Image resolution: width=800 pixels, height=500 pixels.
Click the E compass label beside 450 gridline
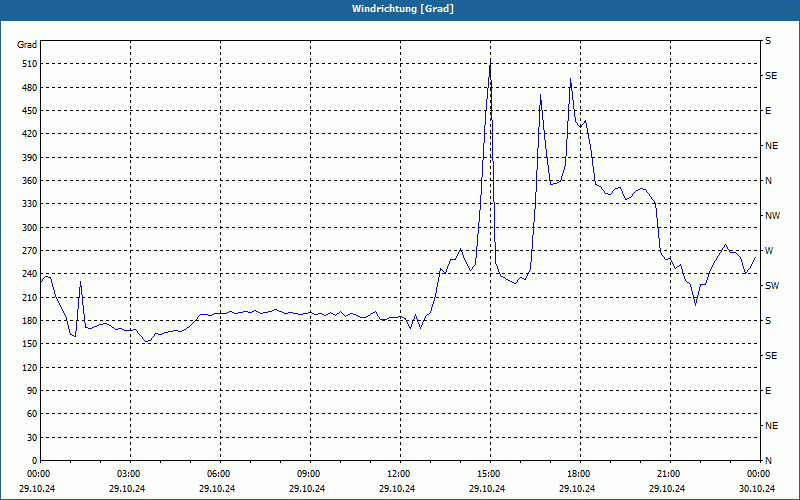click(768, 111)
